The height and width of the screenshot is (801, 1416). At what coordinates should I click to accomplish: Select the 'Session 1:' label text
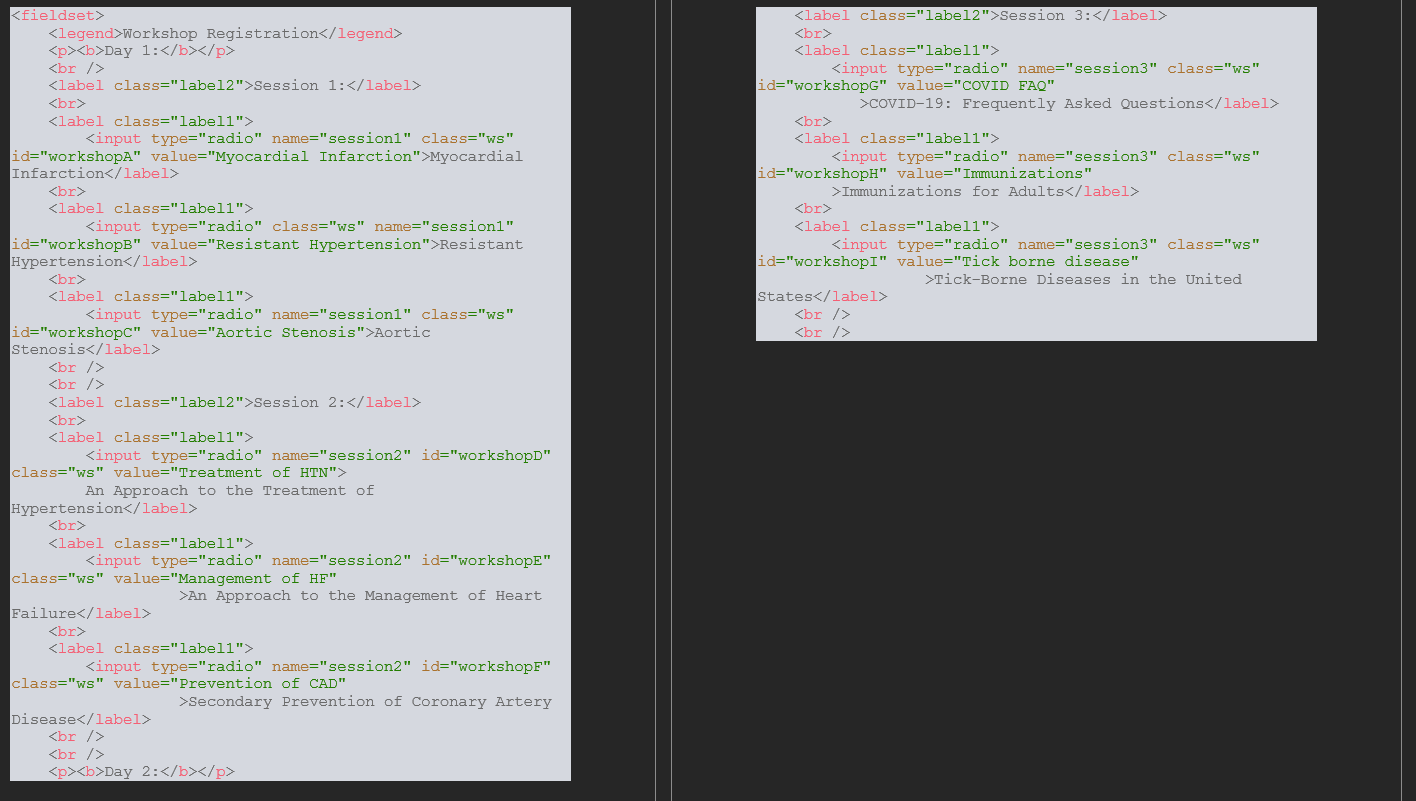click(x=300, y=86)
